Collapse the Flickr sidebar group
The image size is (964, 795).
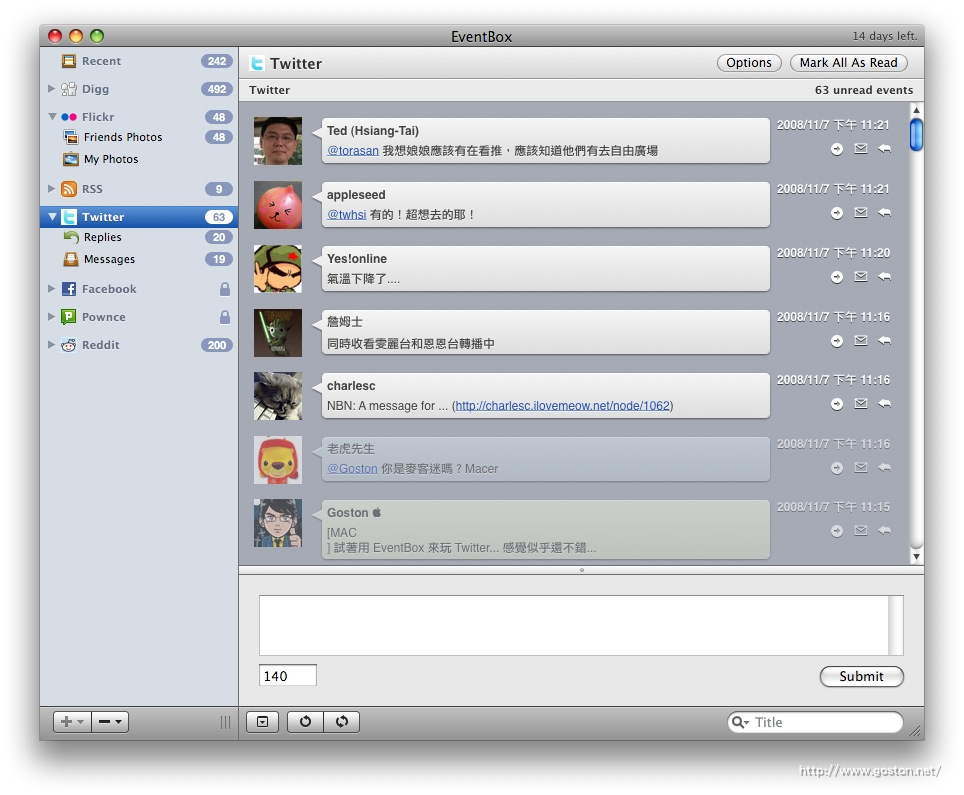(x=52, y=116)
